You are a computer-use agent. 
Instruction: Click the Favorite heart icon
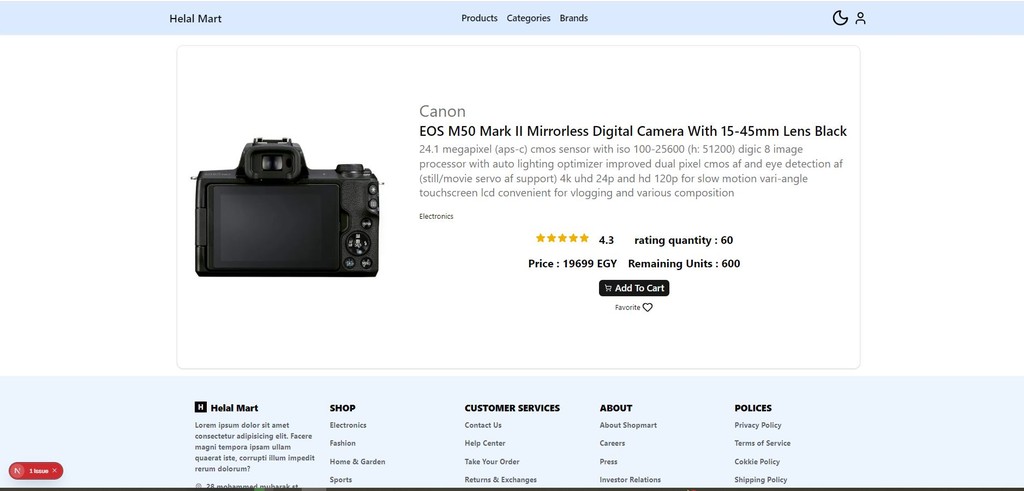647,308
